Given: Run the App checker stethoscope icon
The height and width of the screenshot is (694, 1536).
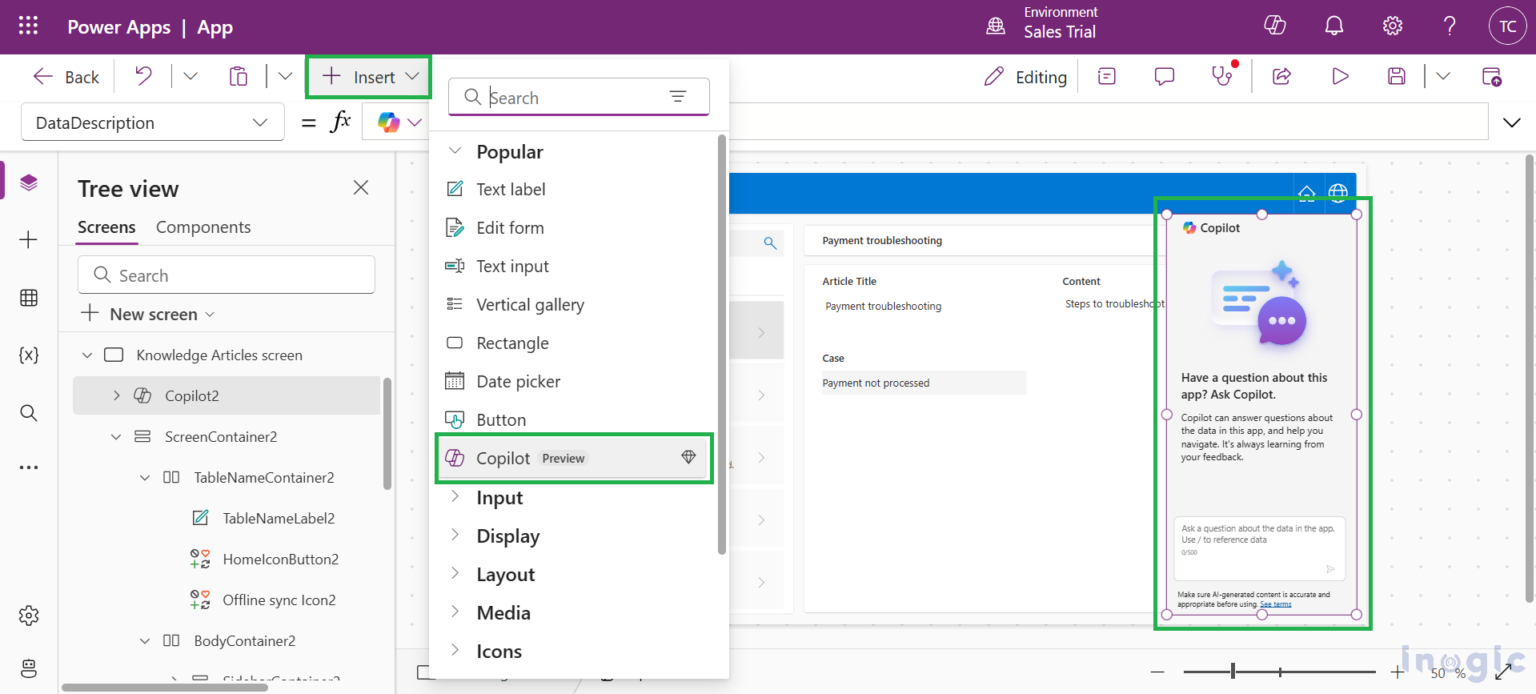Looking at the screenshot, I should pyautogui.click(x=1222, y=76).
